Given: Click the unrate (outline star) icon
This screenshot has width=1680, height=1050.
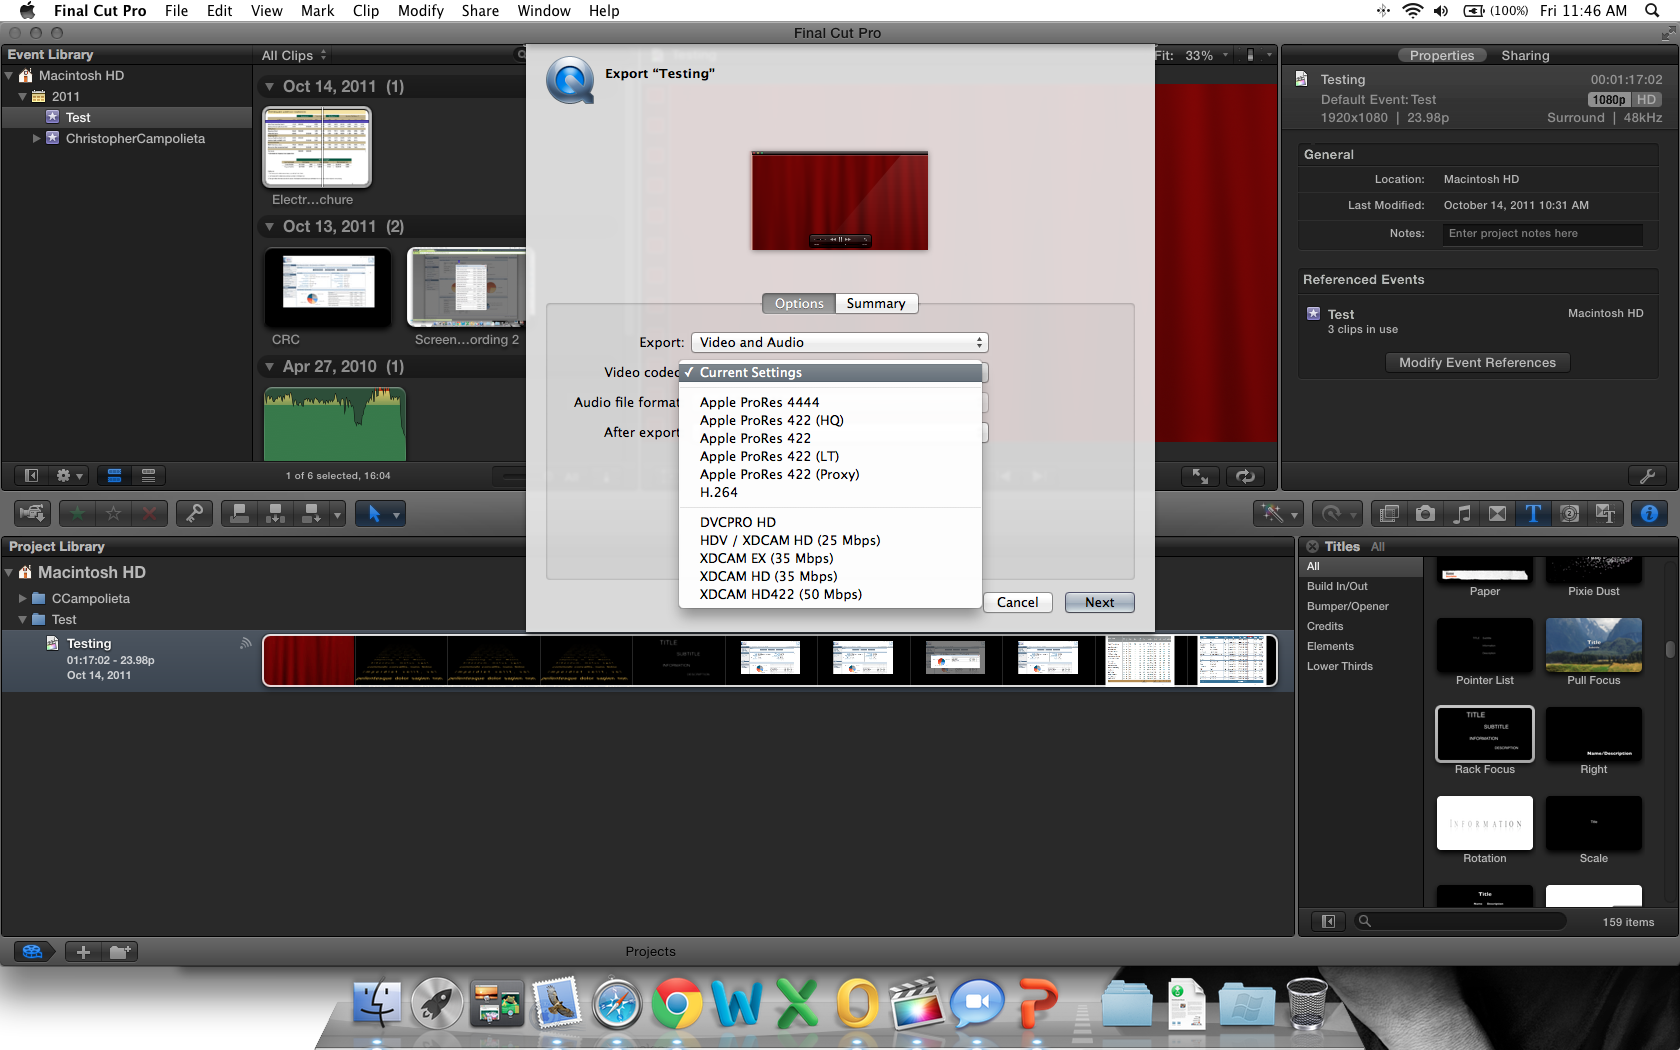Looking at the screenshot, I should tap(113, 514).
